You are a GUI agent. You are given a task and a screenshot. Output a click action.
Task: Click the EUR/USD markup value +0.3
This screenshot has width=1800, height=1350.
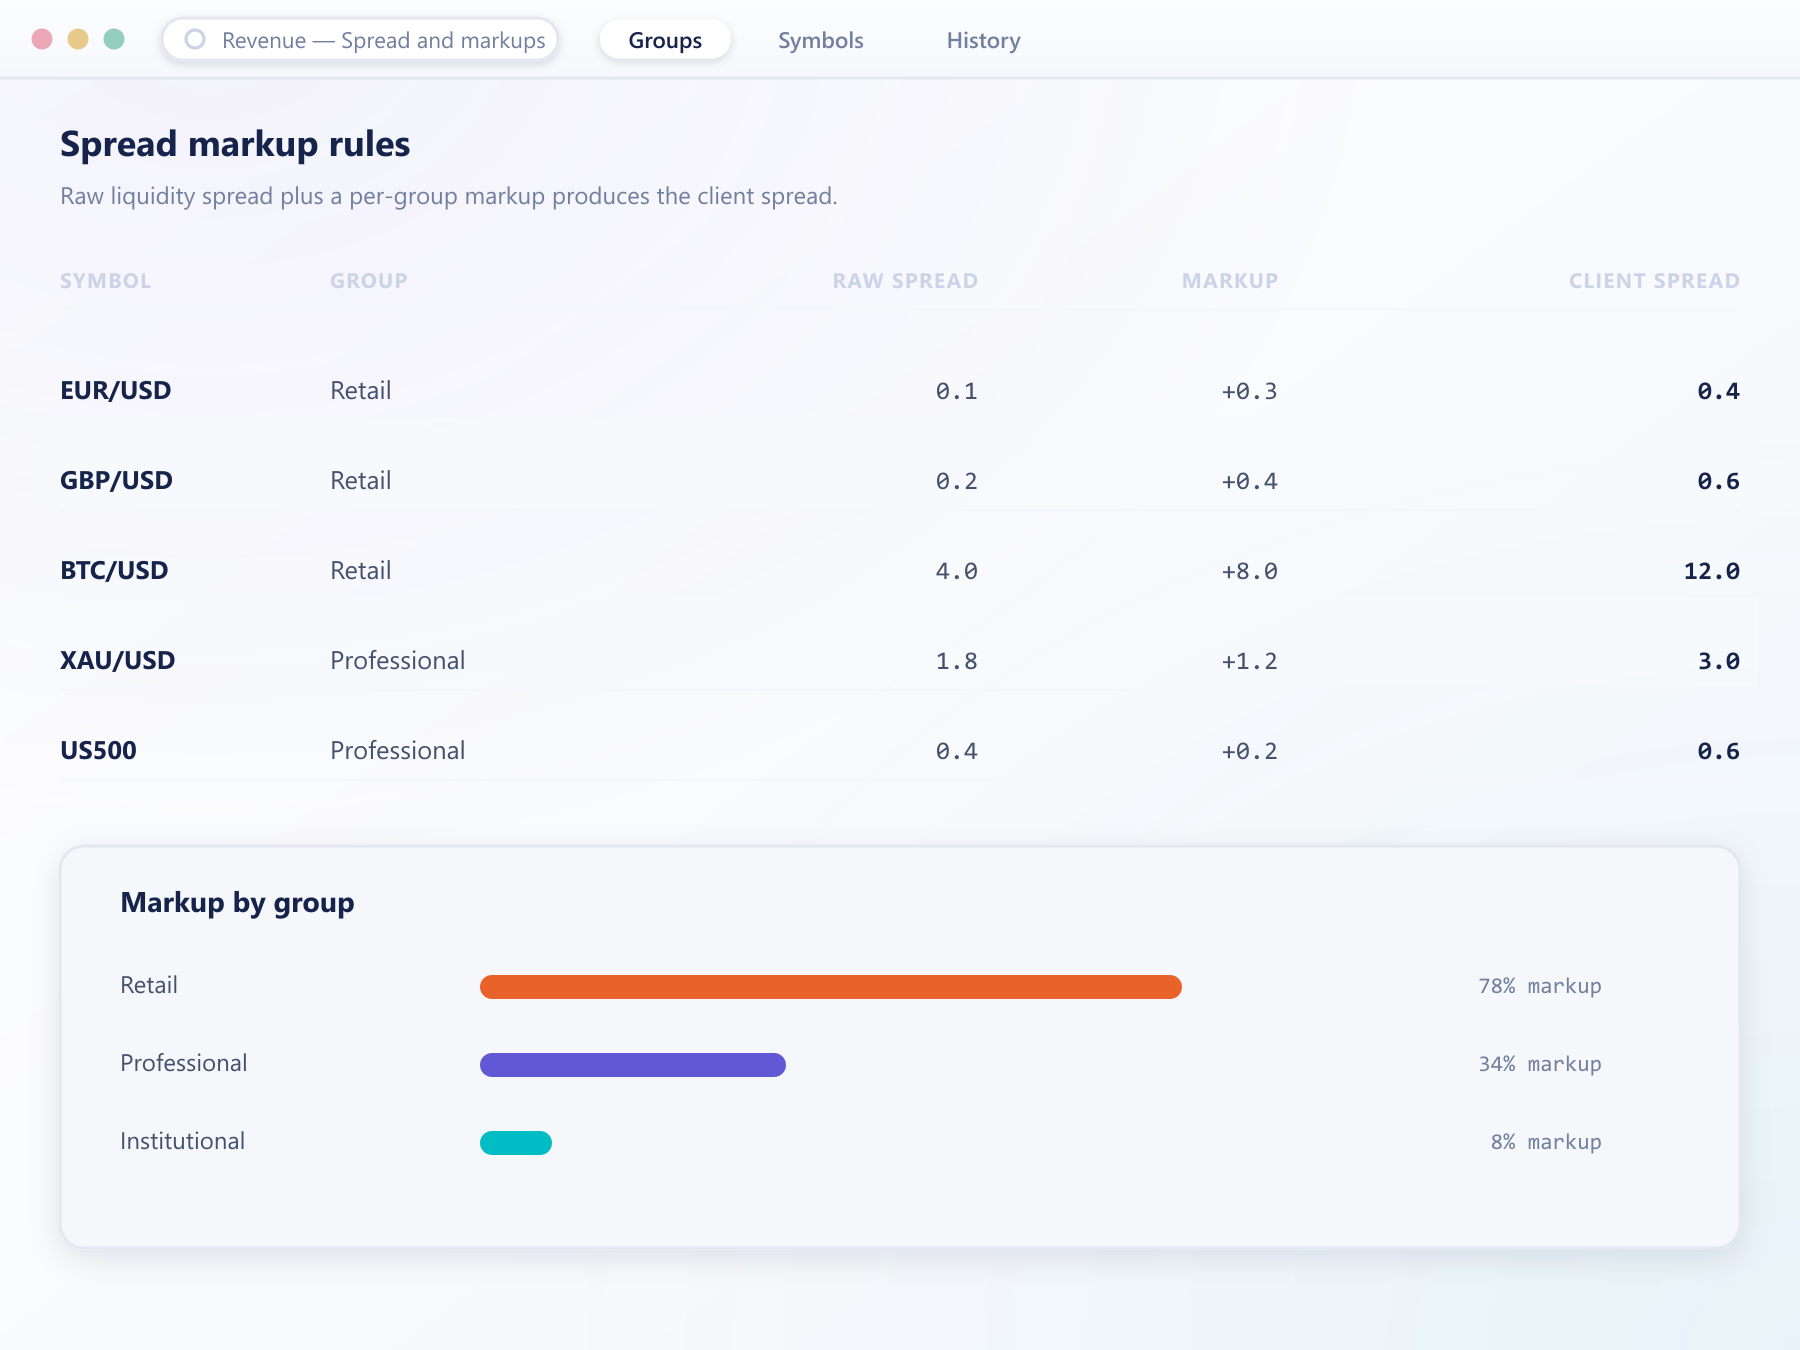point(1249,391)
